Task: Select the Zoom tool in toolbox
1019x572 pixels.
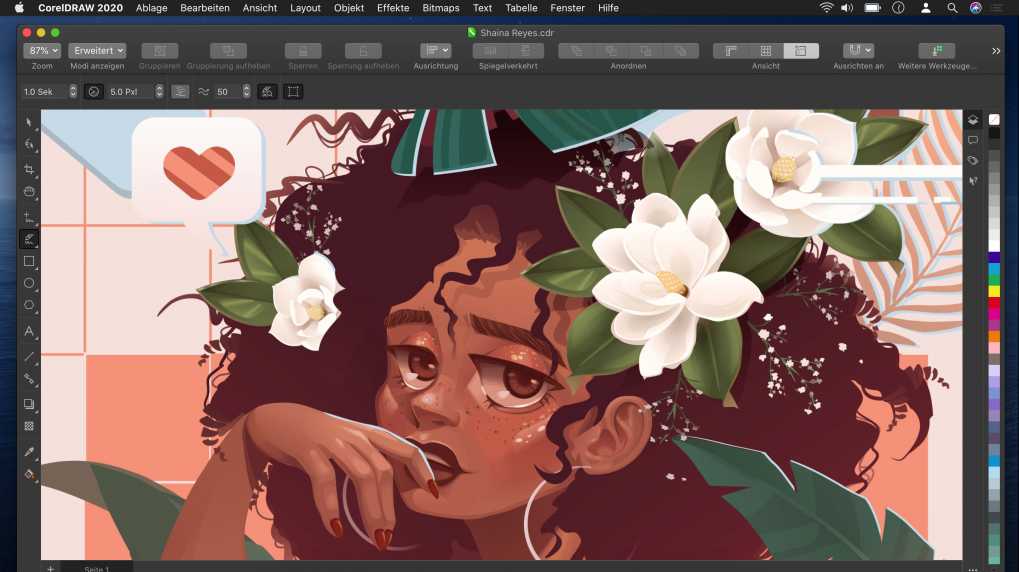Action: point(29,192)
